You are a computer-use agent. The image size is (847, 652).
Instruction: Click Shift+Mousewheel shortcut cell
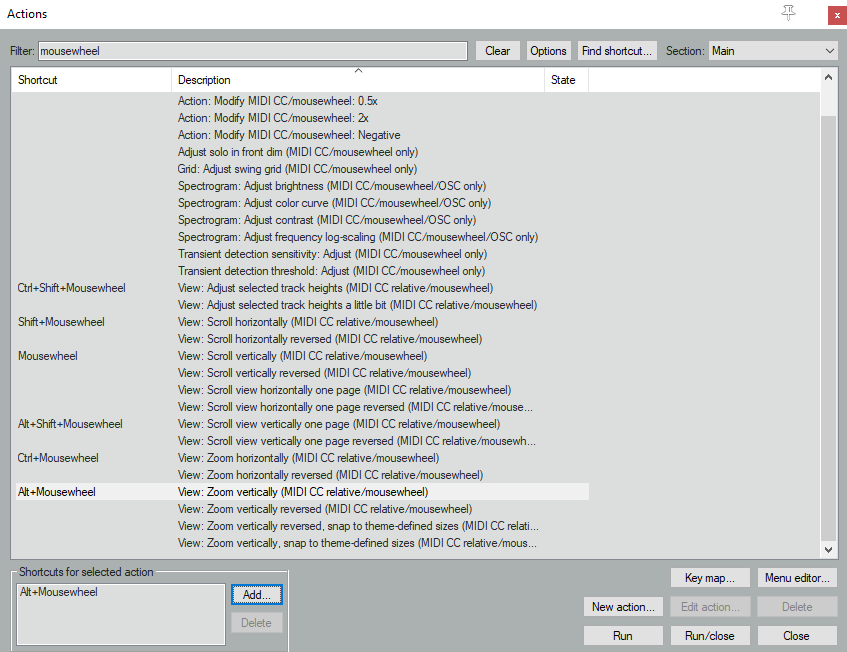pyautogui.click(x=61, y=322)
